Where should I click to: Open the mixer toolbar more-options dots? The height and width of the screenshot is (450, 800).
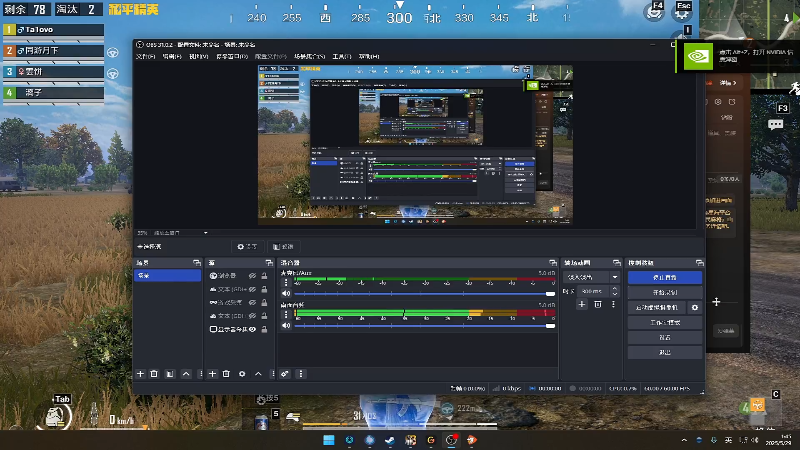click(x=301, y=374)
